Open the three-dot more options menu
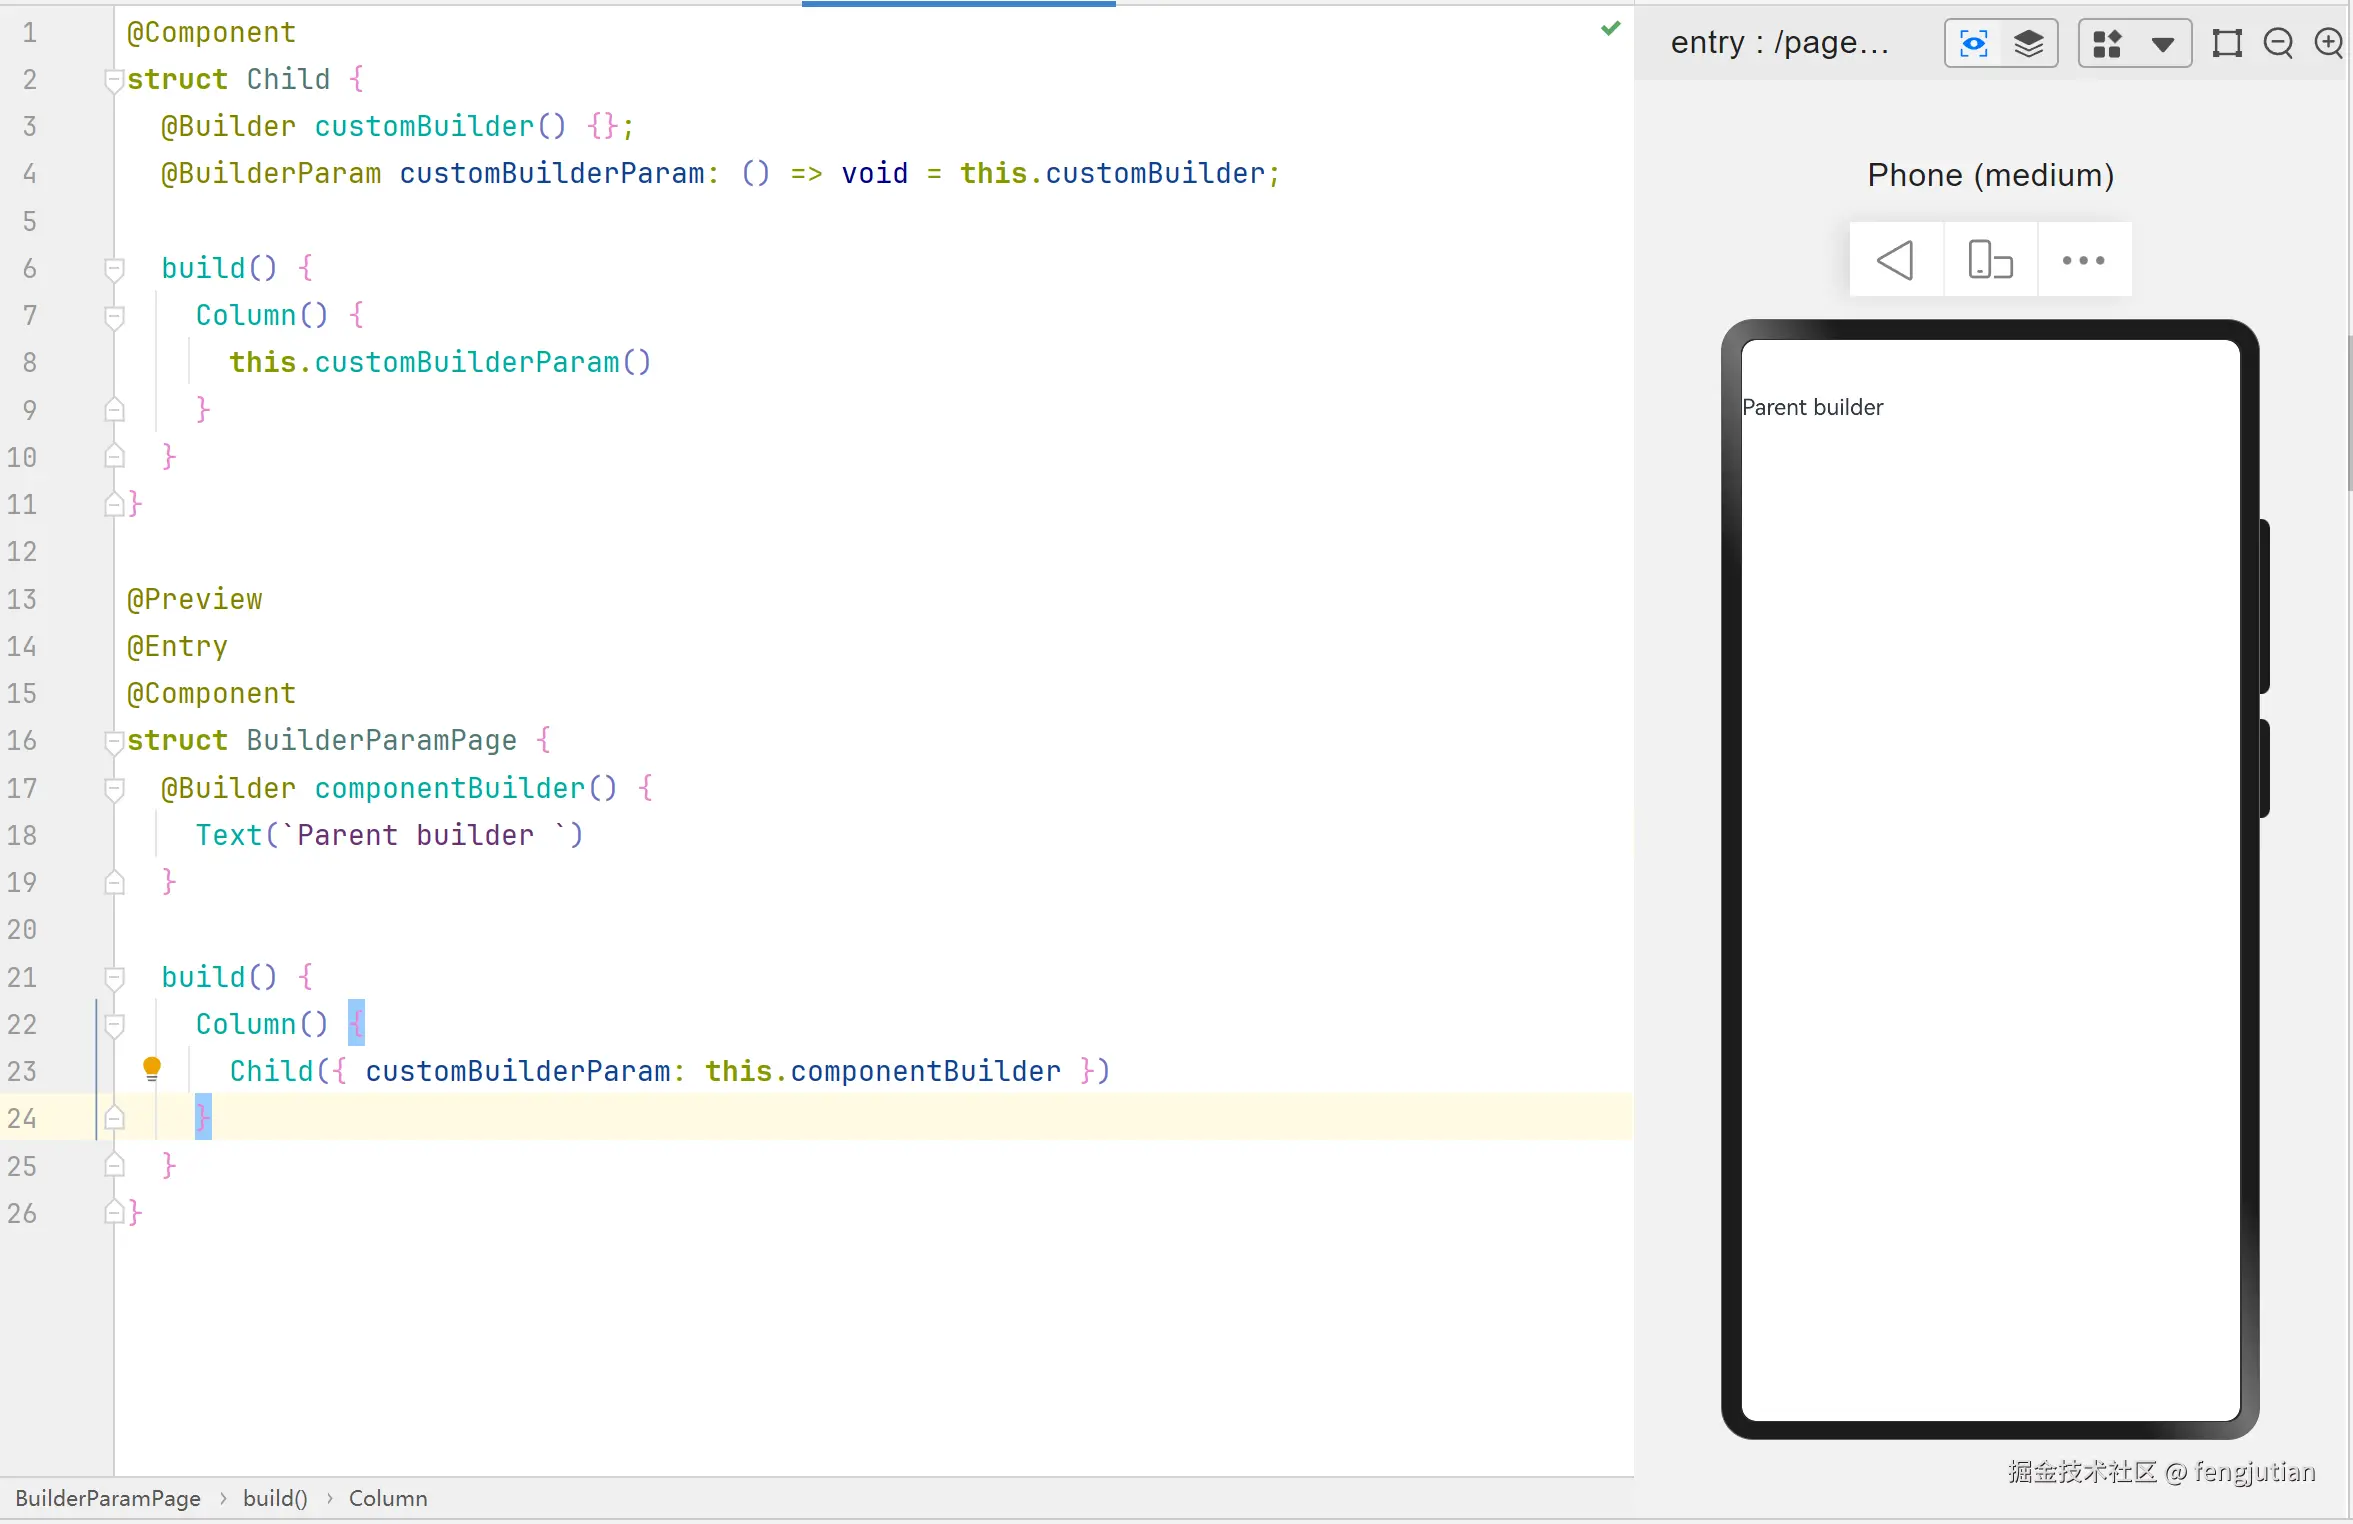The height and width of the screenshot is (1524, 2353). 2083,260
